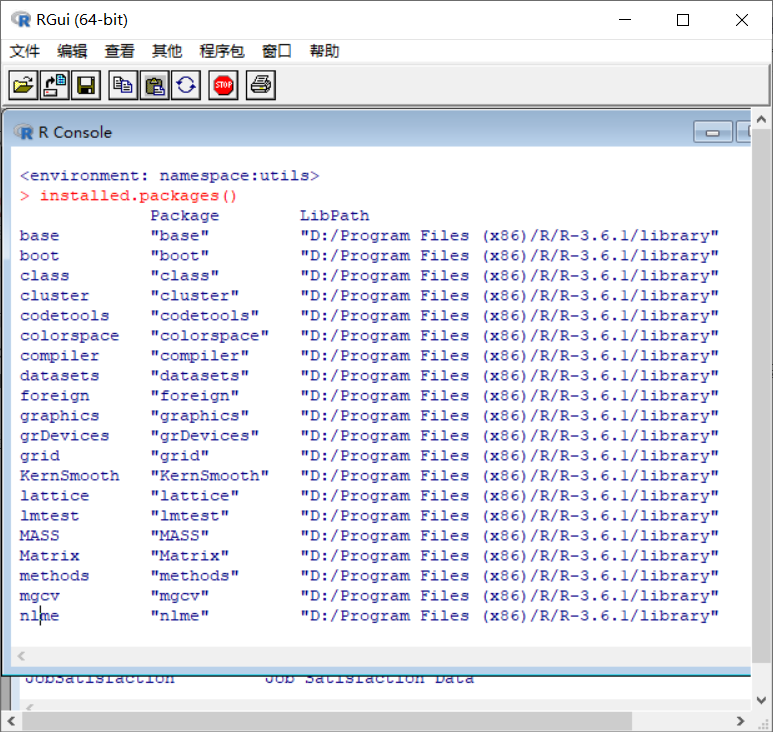Screen dimensions: 773x732
Task: Open the 程序包 menu
Action: click(222, 51)
